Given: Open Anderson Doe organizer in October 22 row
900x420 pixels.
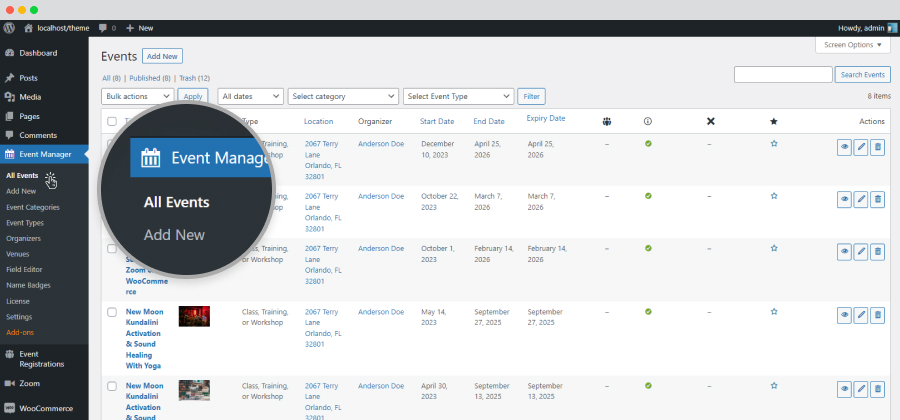Looking at the screenshot, I should 381,196.
